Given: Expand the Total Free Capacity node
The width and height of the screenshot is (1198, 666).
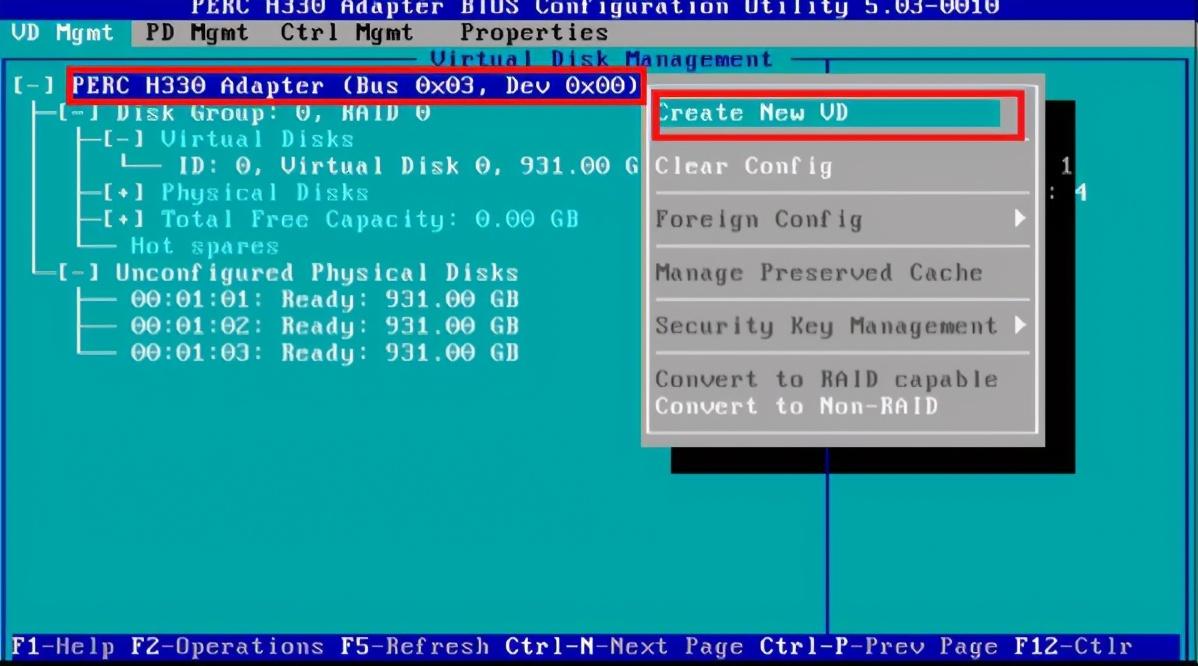Looking at the screenshot, I should coord(124,220).
